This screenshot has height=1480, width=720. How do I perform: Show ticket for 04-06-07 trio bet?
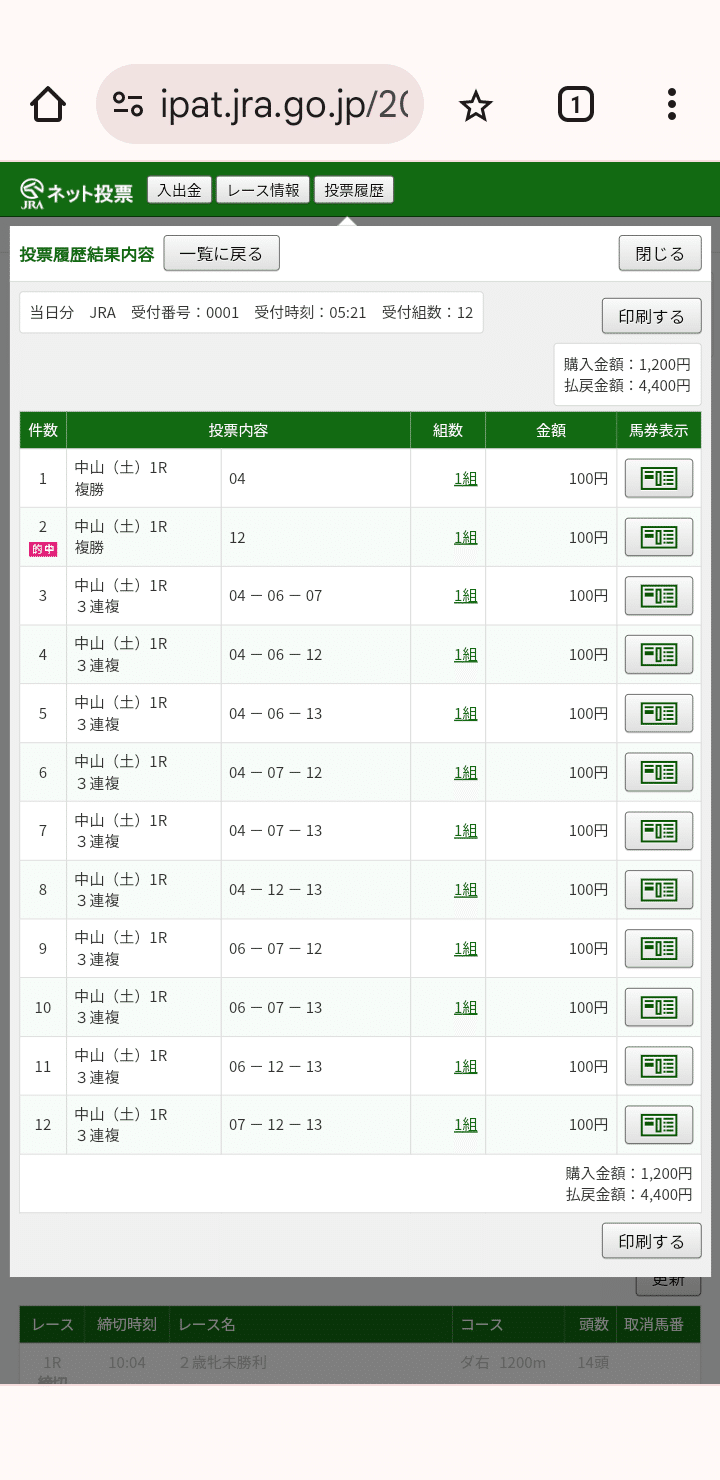pyautogui.click(x=658, y=596)
